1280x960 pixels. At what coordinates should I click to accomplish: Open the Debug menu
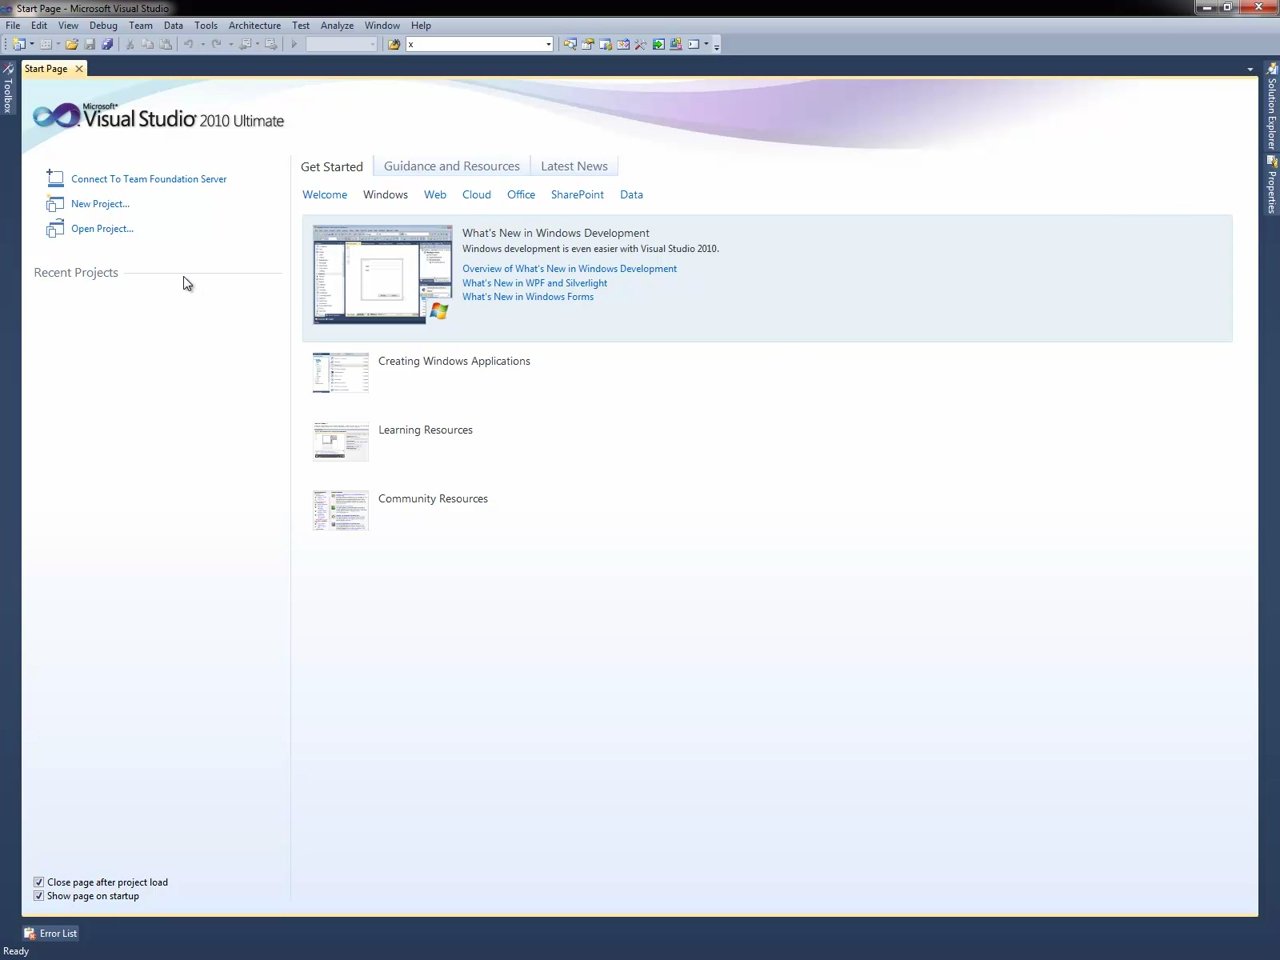[103, 25]
